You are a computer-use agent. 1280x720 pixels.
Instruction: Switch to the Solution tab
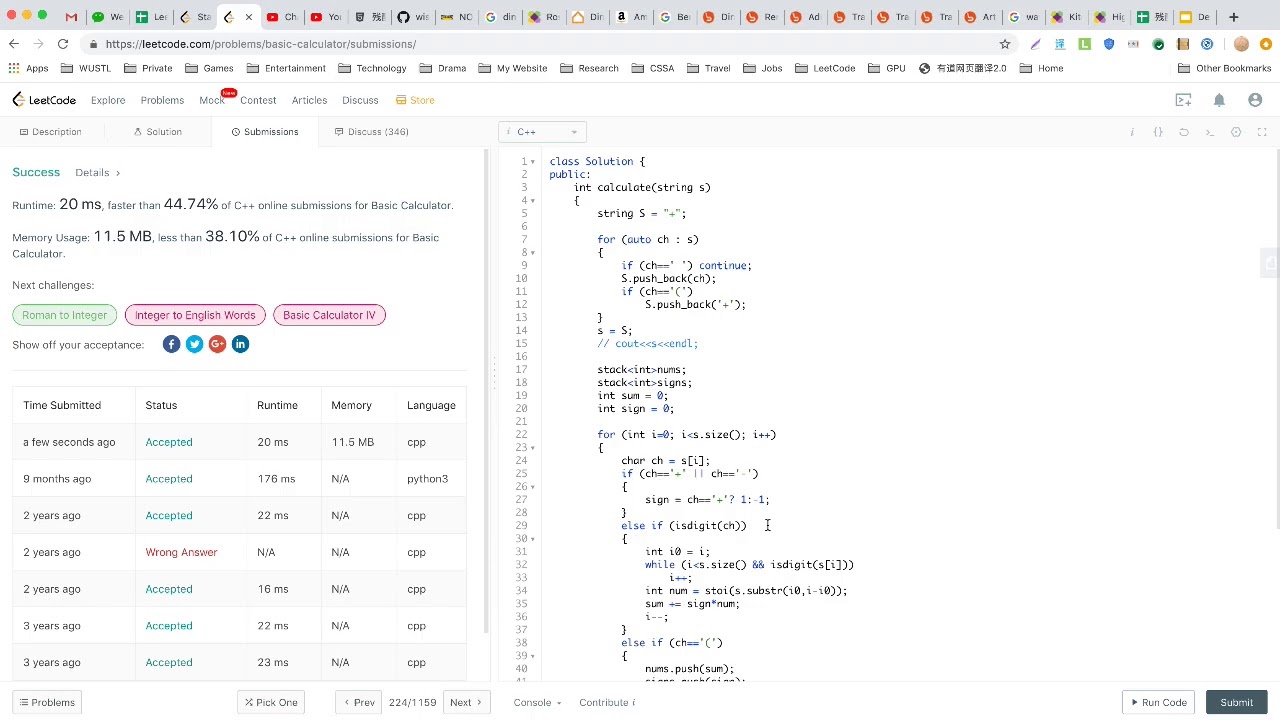point(158,132)
